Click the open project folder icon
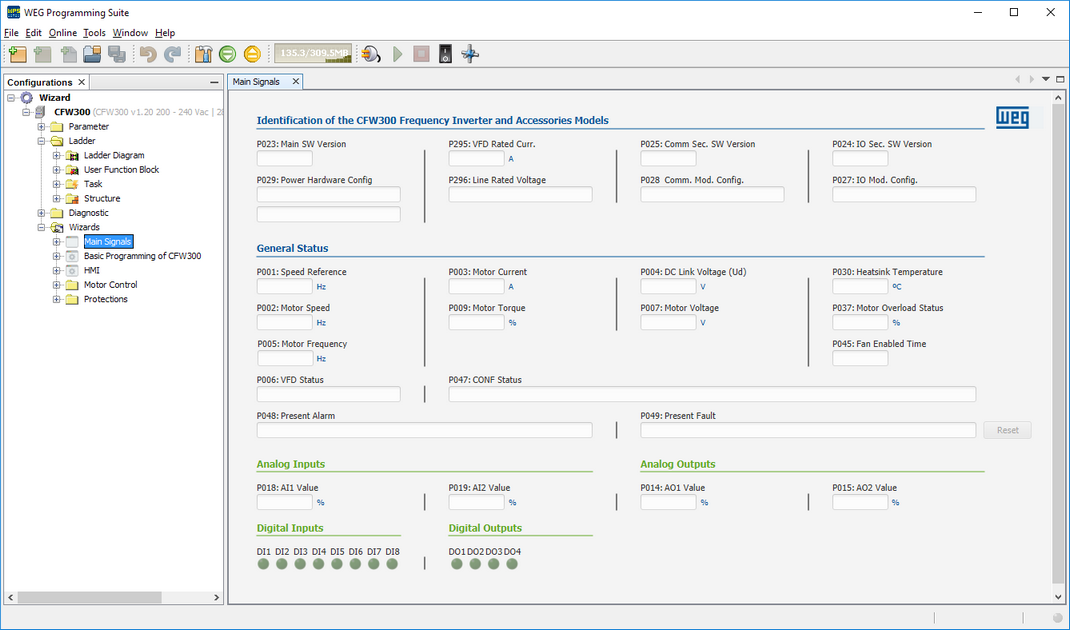Image resolution: width=1070 pixels, height=630 pixels. [x=93, y=54]
